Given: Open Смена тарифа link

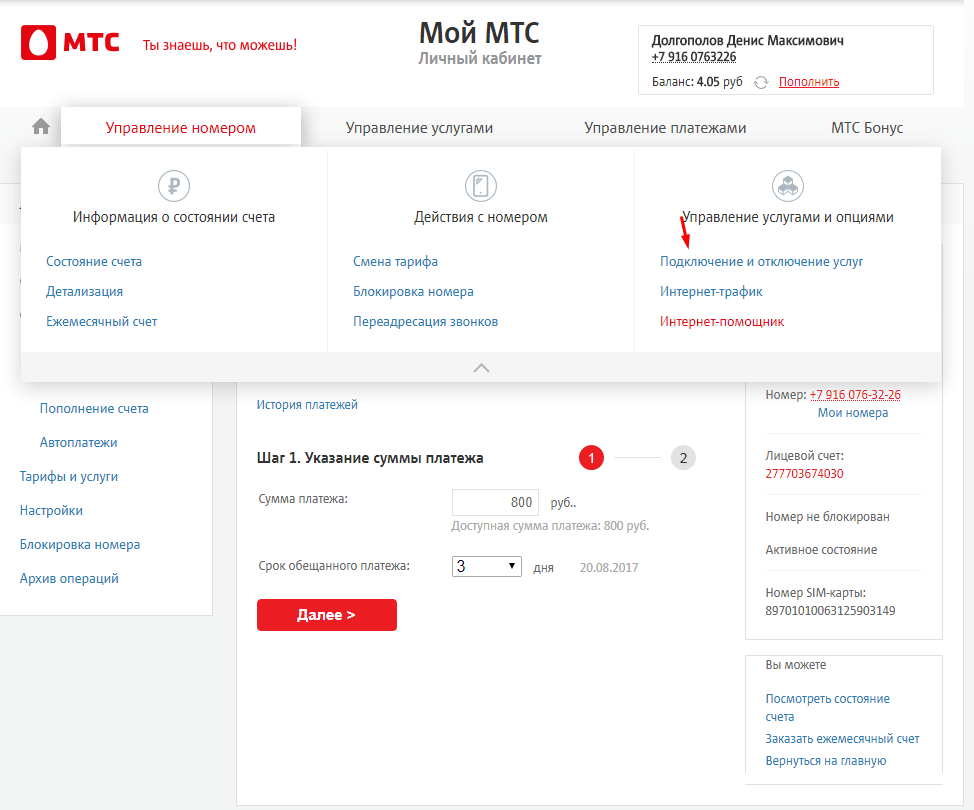Looking at the screenshot, I should (x=396, y=262).
